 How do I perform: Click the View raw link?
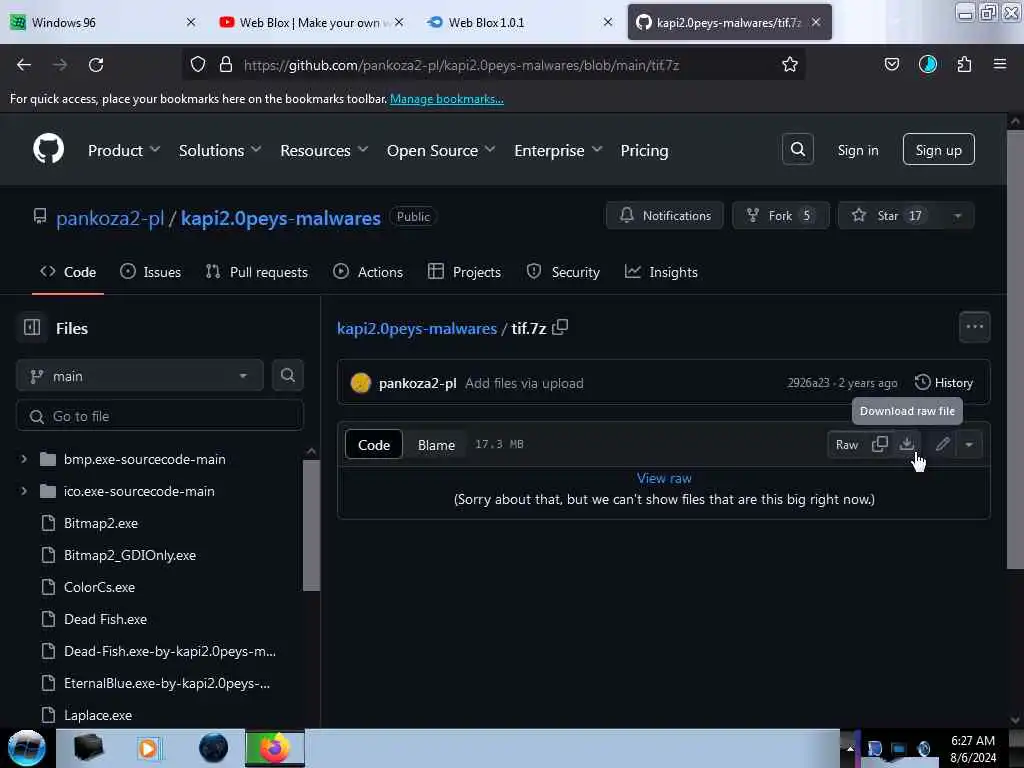(x=664, y=478)
